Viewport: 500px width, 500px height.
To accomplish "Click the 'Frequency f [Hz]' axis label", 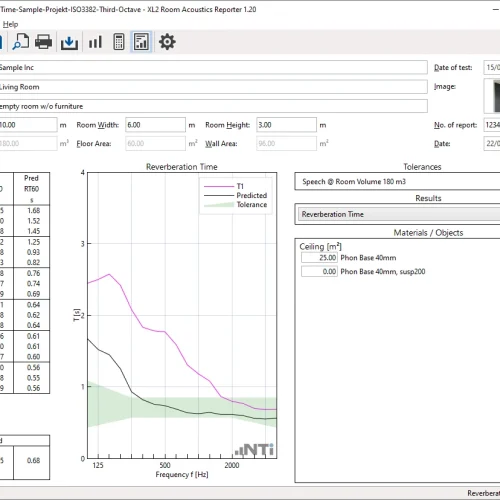I will pos(182,474).
